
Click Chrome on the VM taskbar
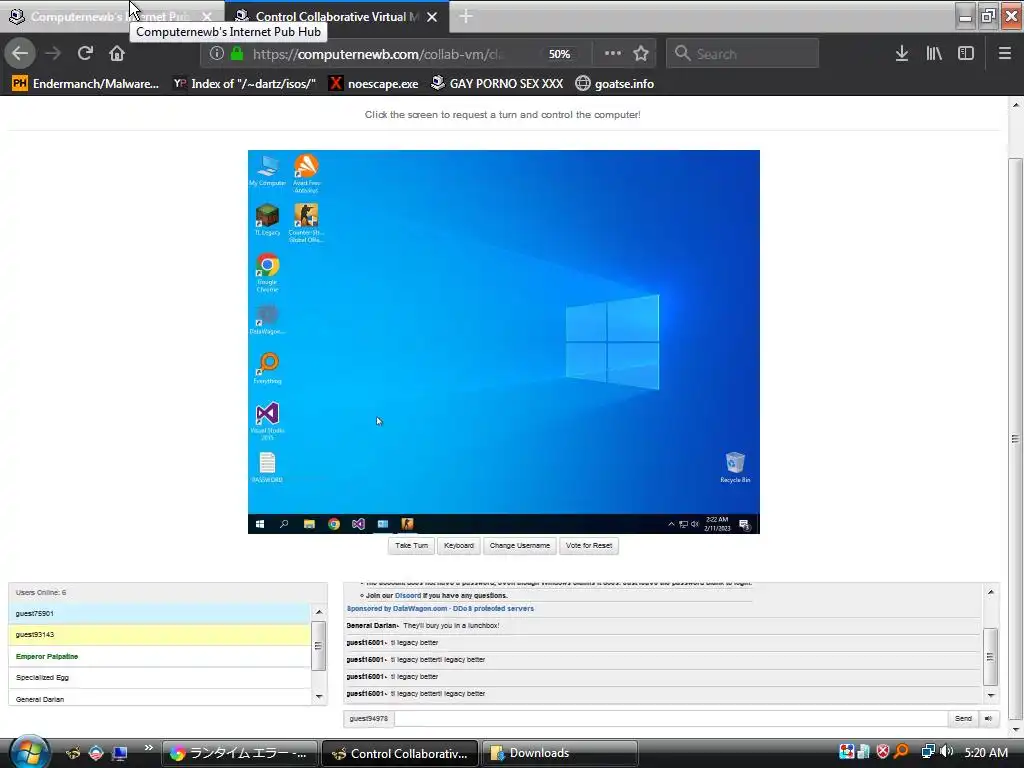pos(334,524)
